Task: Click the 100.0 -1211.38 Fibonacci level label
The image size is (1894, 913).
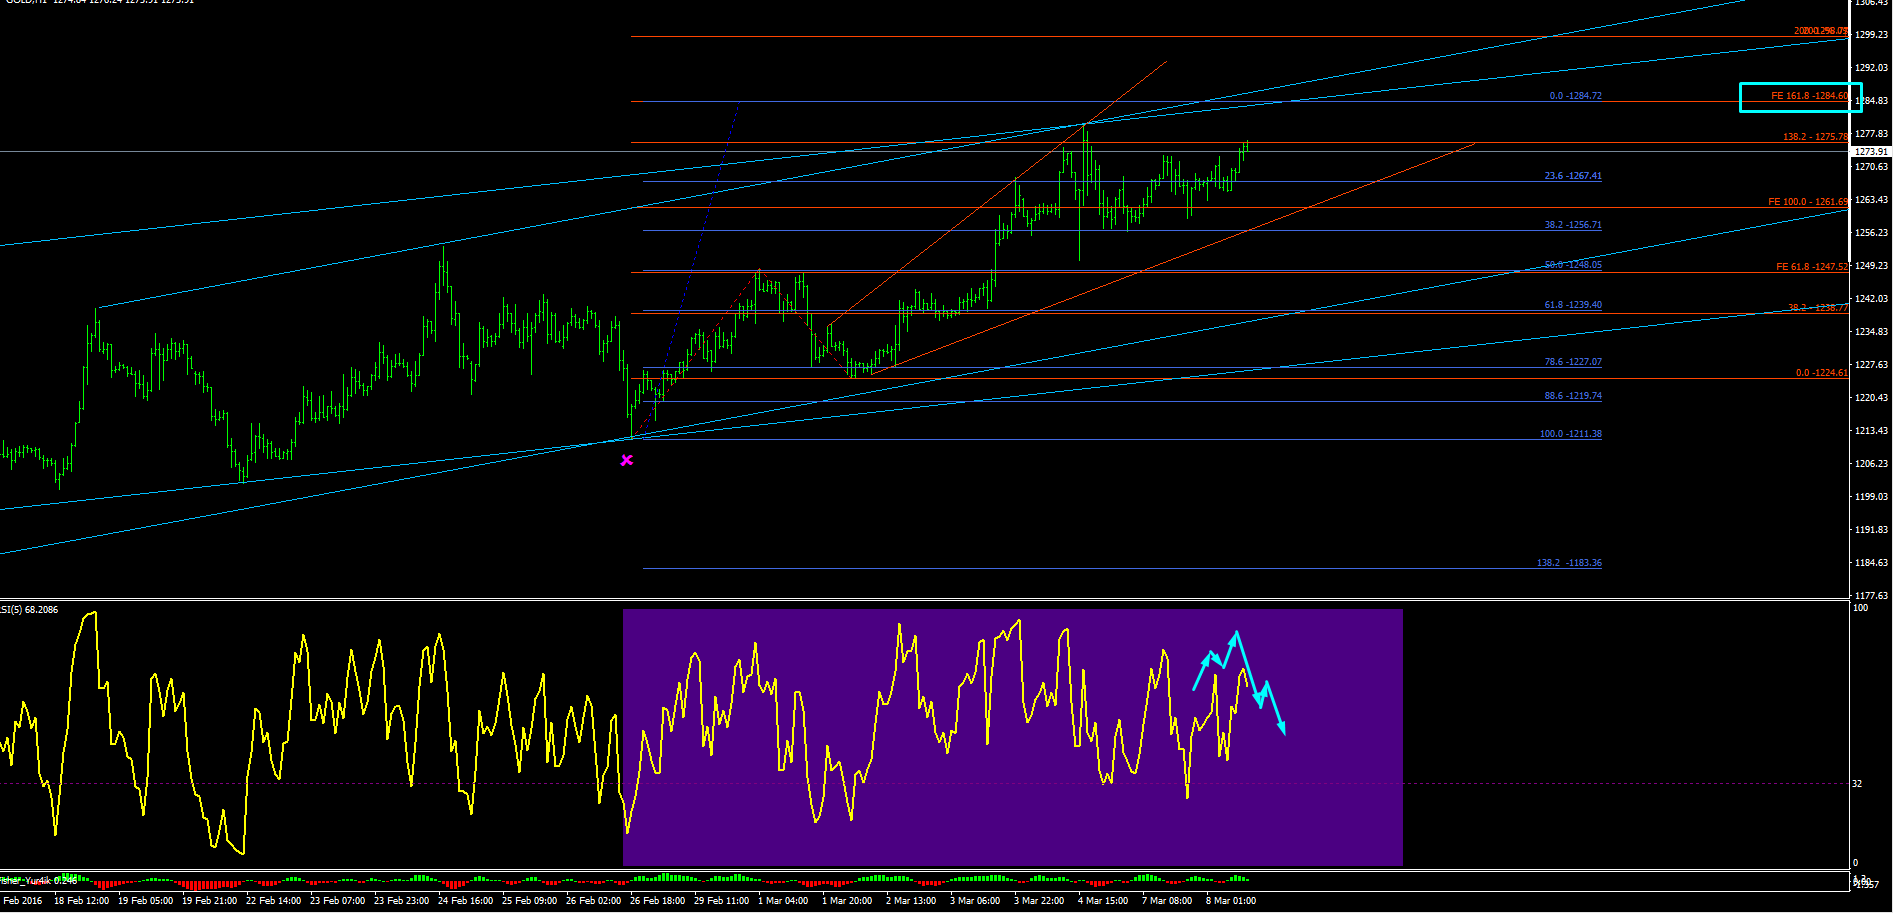Action: coord(1570,434)
